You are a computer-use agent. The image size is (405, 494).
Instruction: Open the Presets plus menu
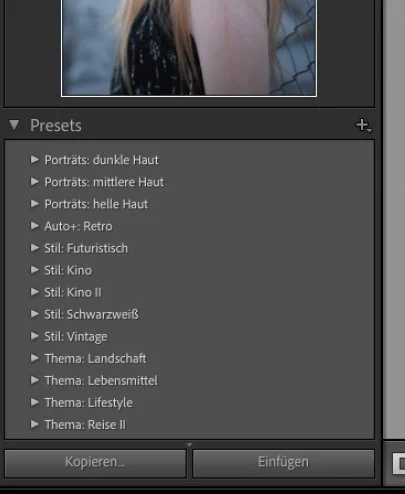coord(364,126)
